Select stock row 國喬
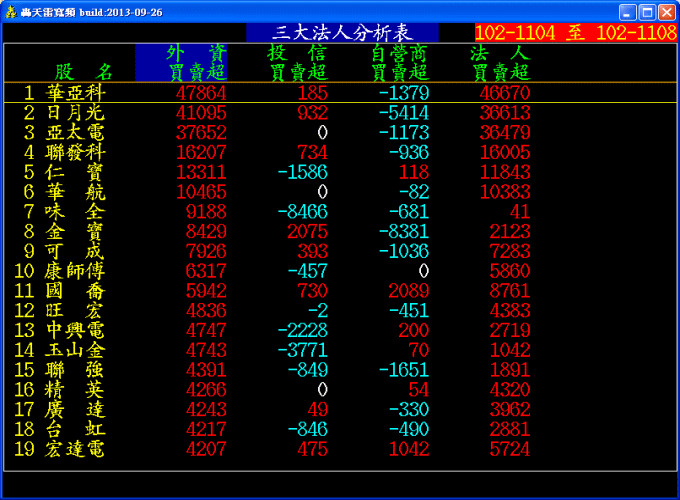The width and height of the screenshot is (680, 500). (x=340, y=291)
